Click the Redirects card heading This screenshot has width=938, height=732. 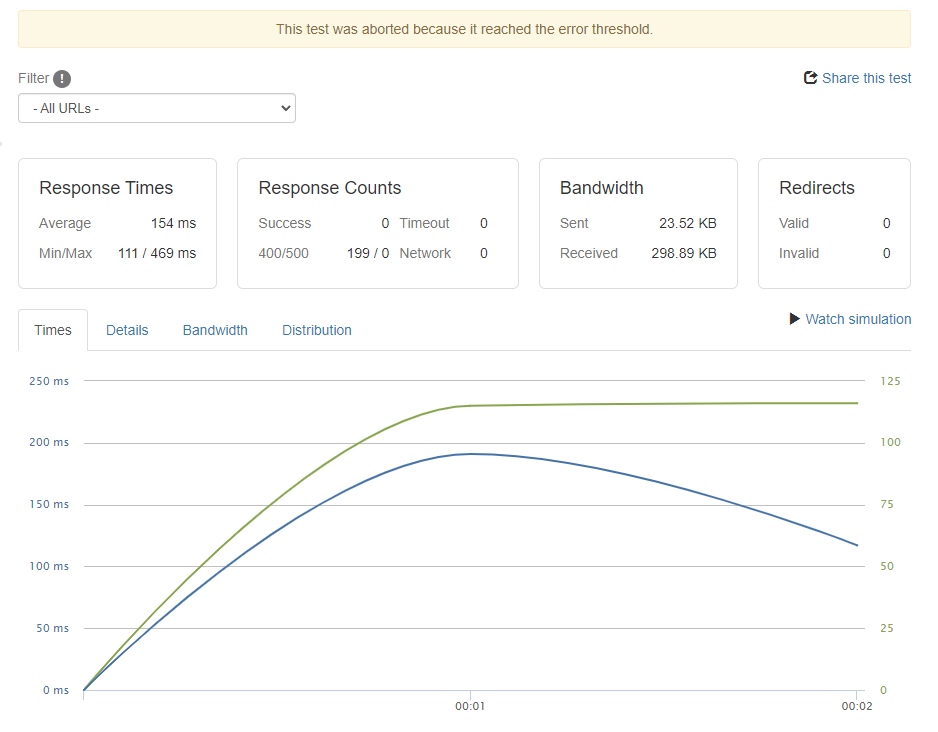point(817,188)
